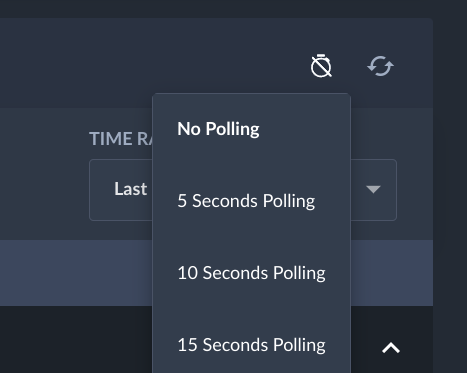This screenshot has height=373, width=467.
Task: Close the polling menu via crossed stopwatch icon
Action: tap(321, 66)
